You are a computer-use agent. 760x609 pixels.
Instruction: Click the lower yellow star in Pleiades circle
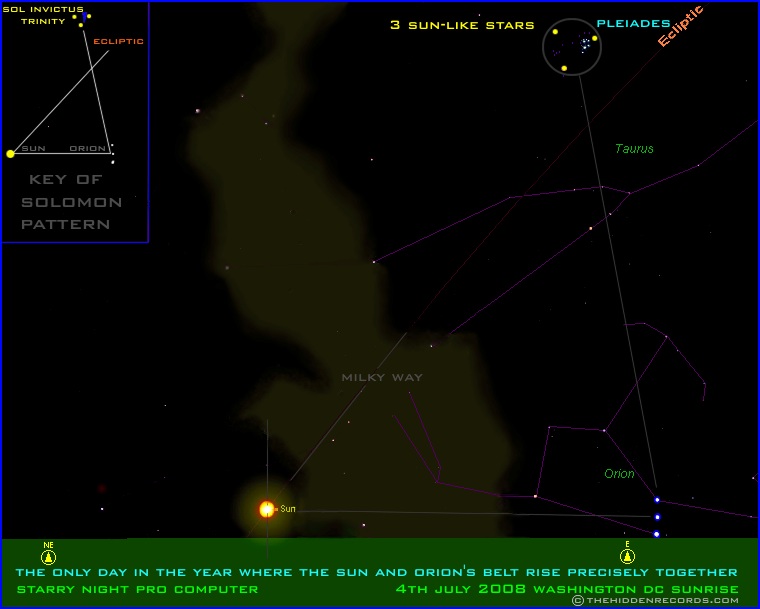point(564,68)
